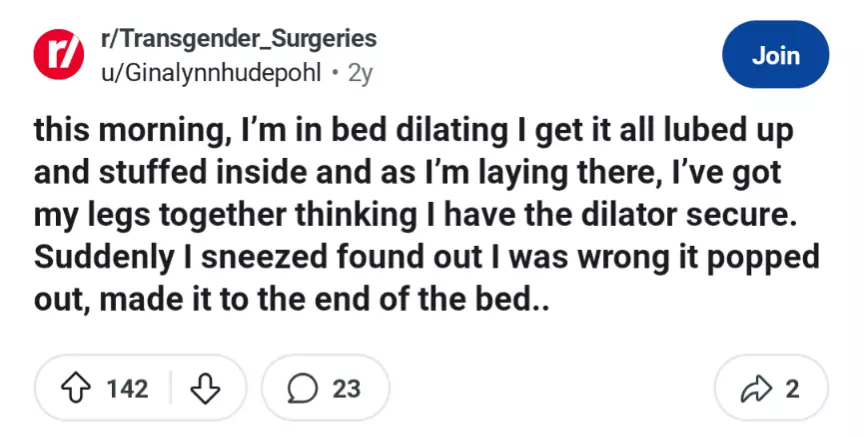Click the subreddit avatar icon
Viewport: 863px width, 437px height.
click(60, 55)
